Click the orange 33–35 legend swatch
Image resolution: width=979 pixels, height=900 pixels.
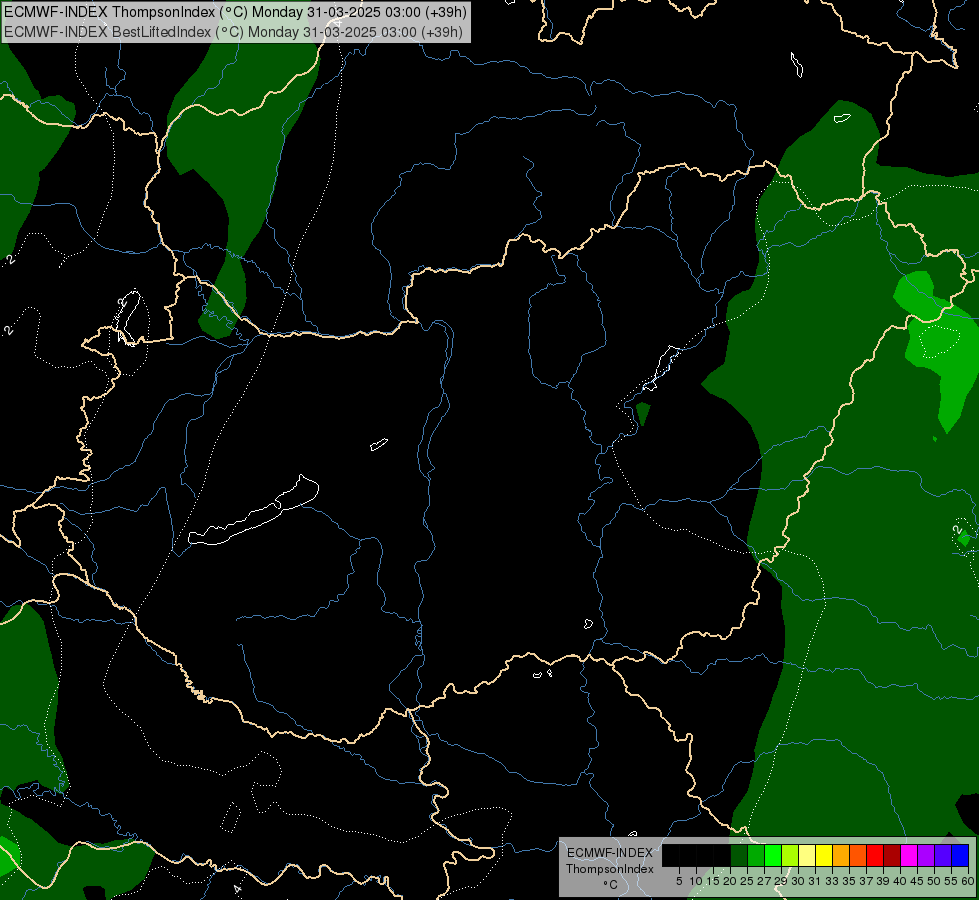click(x=842, y=856)
